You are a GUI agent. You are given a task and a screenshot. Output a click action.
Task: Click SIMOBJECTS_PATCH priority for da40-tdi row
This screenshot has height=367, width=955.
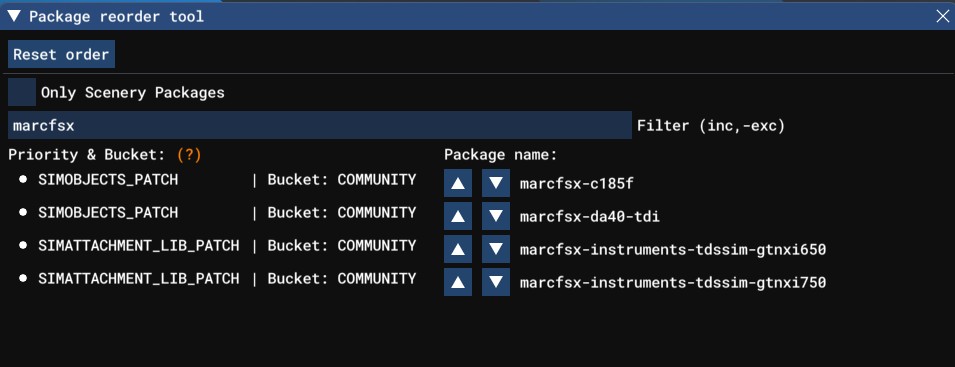click(x=108, y=212)
